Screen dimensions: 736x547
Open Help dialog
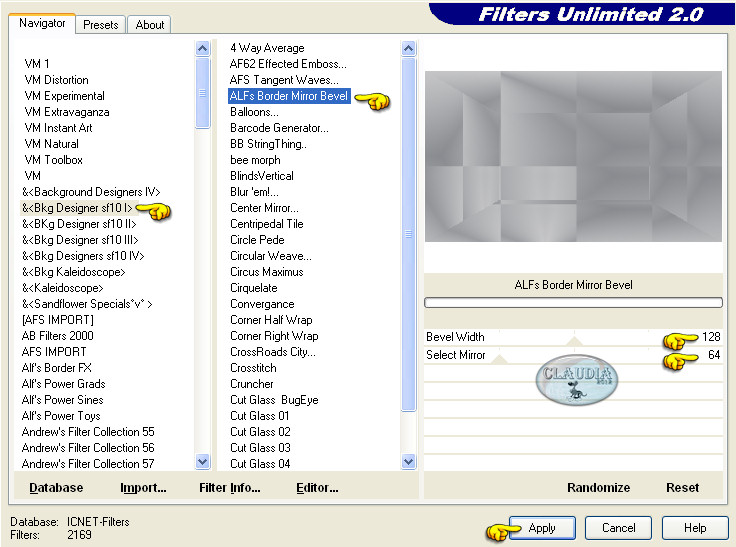(695, 528)
